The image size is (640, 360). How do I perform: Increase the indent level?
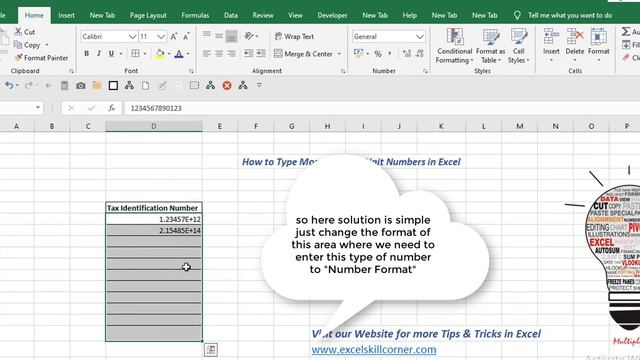click(x=261, y=53)
